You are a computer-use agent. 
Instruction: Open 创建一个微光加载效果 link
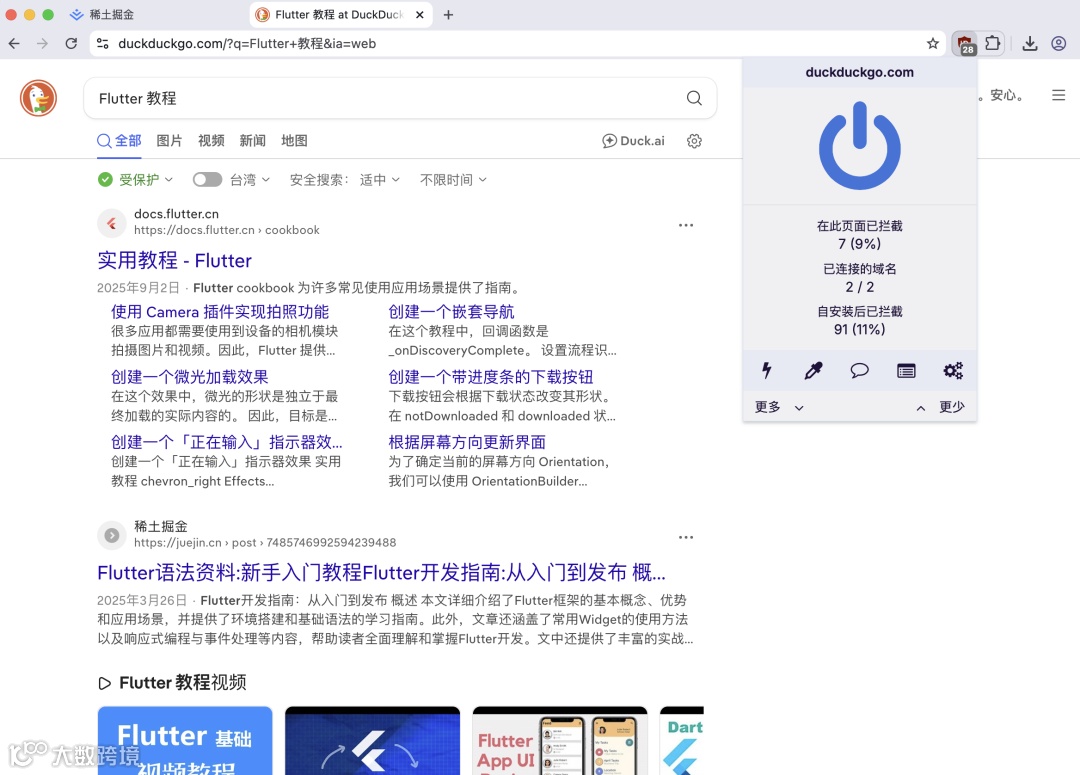[189, 377]
